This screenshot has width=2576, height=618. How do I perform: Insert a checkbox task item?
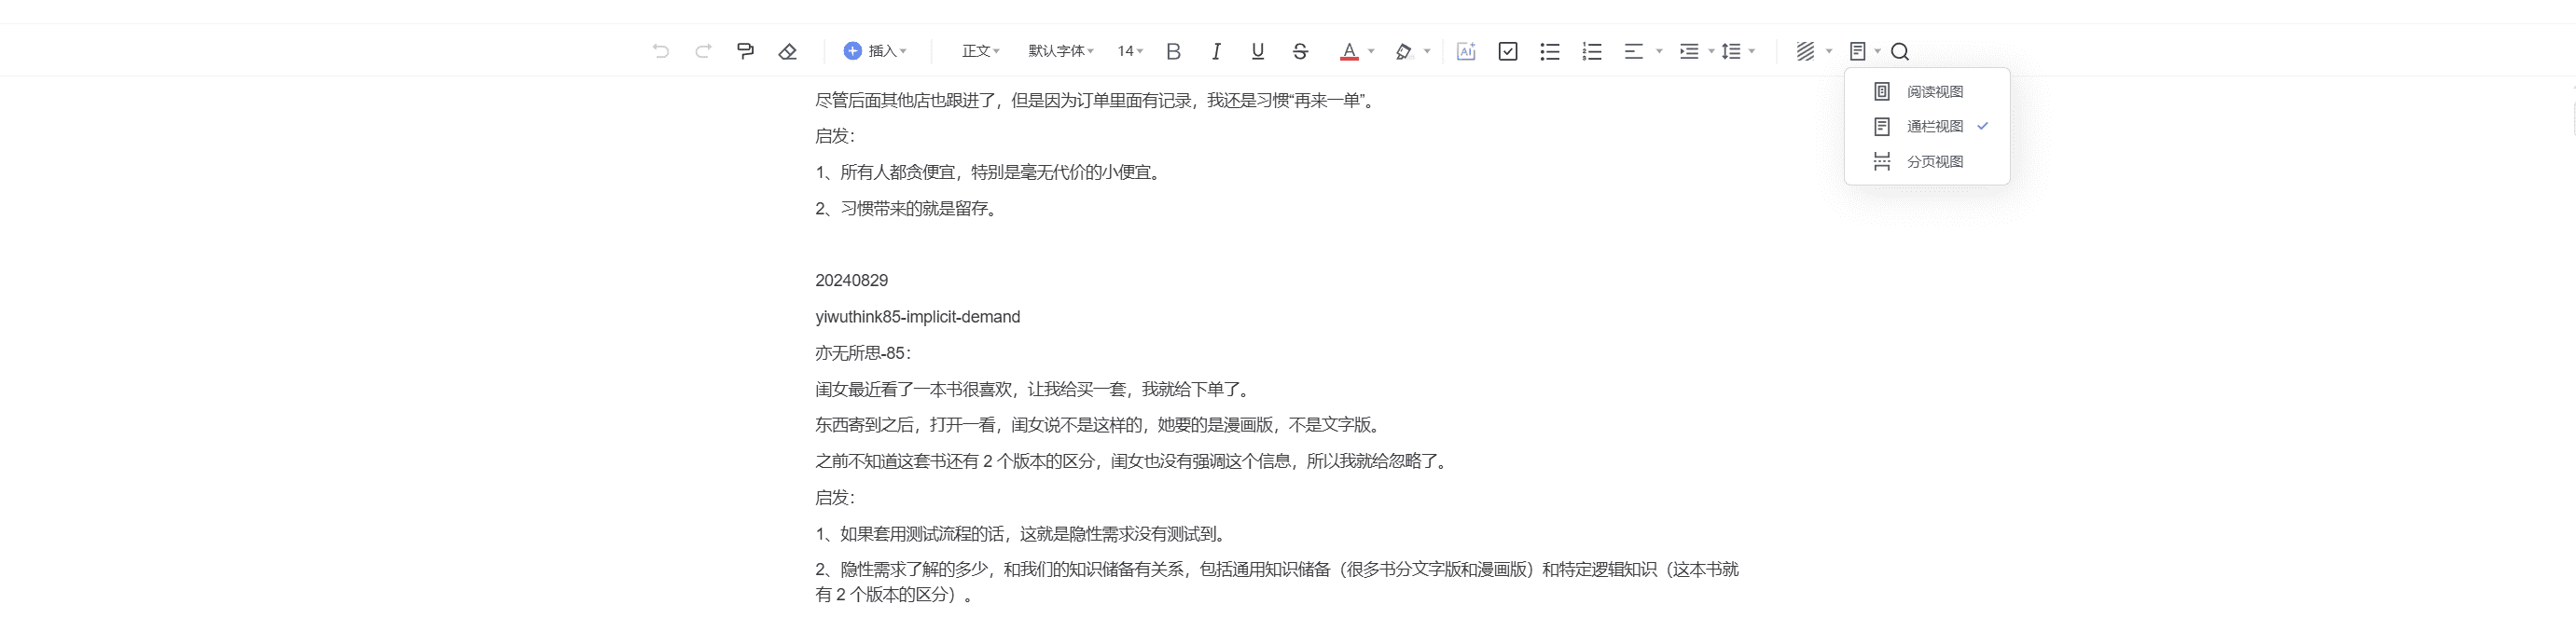coord(1508,51)
